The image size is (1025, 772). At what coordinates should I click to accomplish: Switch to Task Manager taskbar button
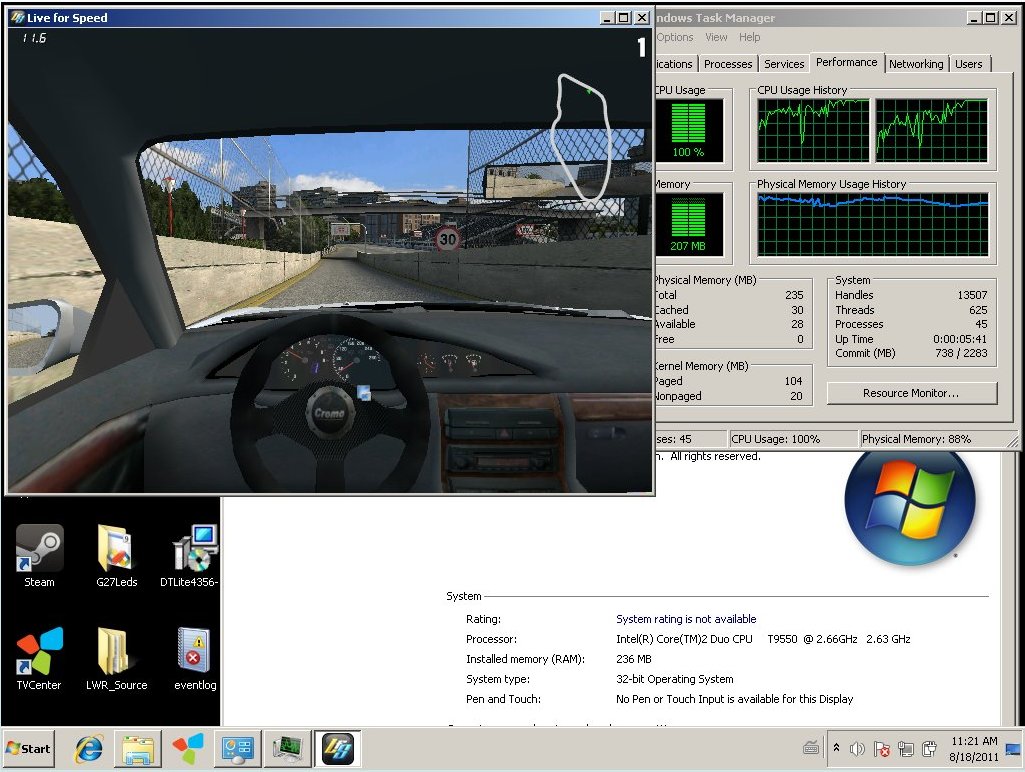point(288,748)
